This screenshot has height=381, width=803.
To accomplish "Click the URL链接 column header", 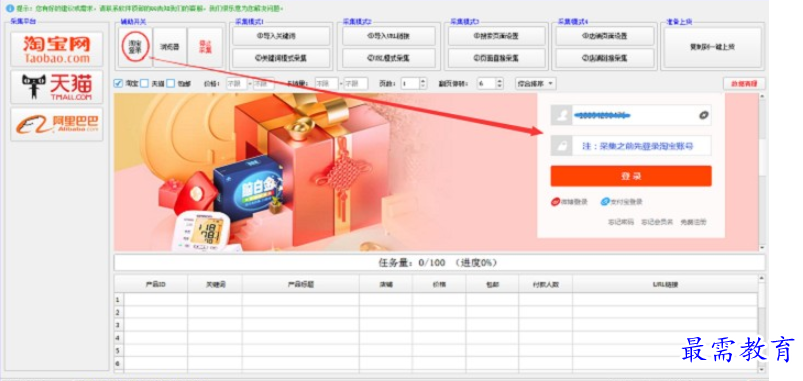I will click(x=665, y=285).
